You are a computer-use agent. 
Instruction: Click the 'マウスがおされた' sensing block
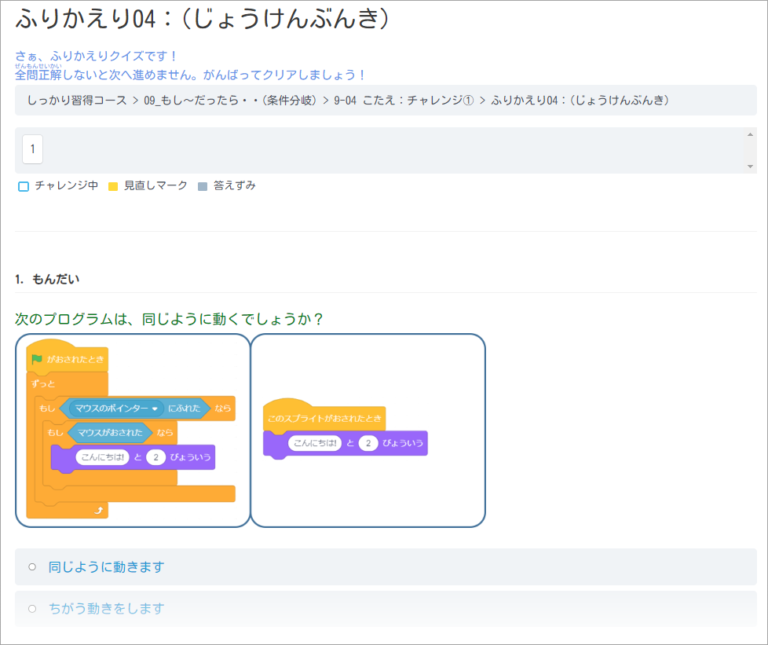coord(112,433)
